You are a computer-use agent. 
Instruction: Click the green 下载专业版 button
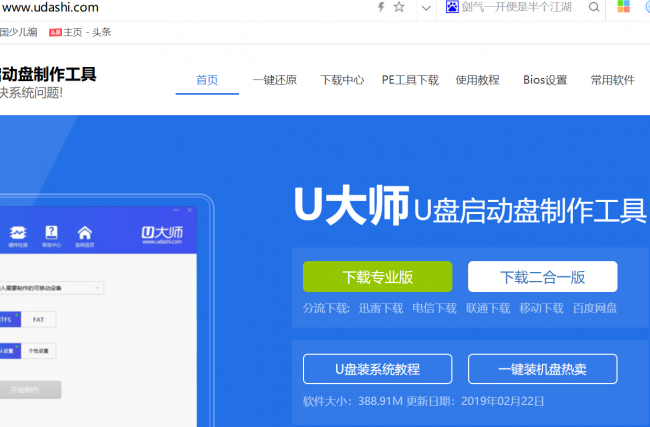[378, 277]
